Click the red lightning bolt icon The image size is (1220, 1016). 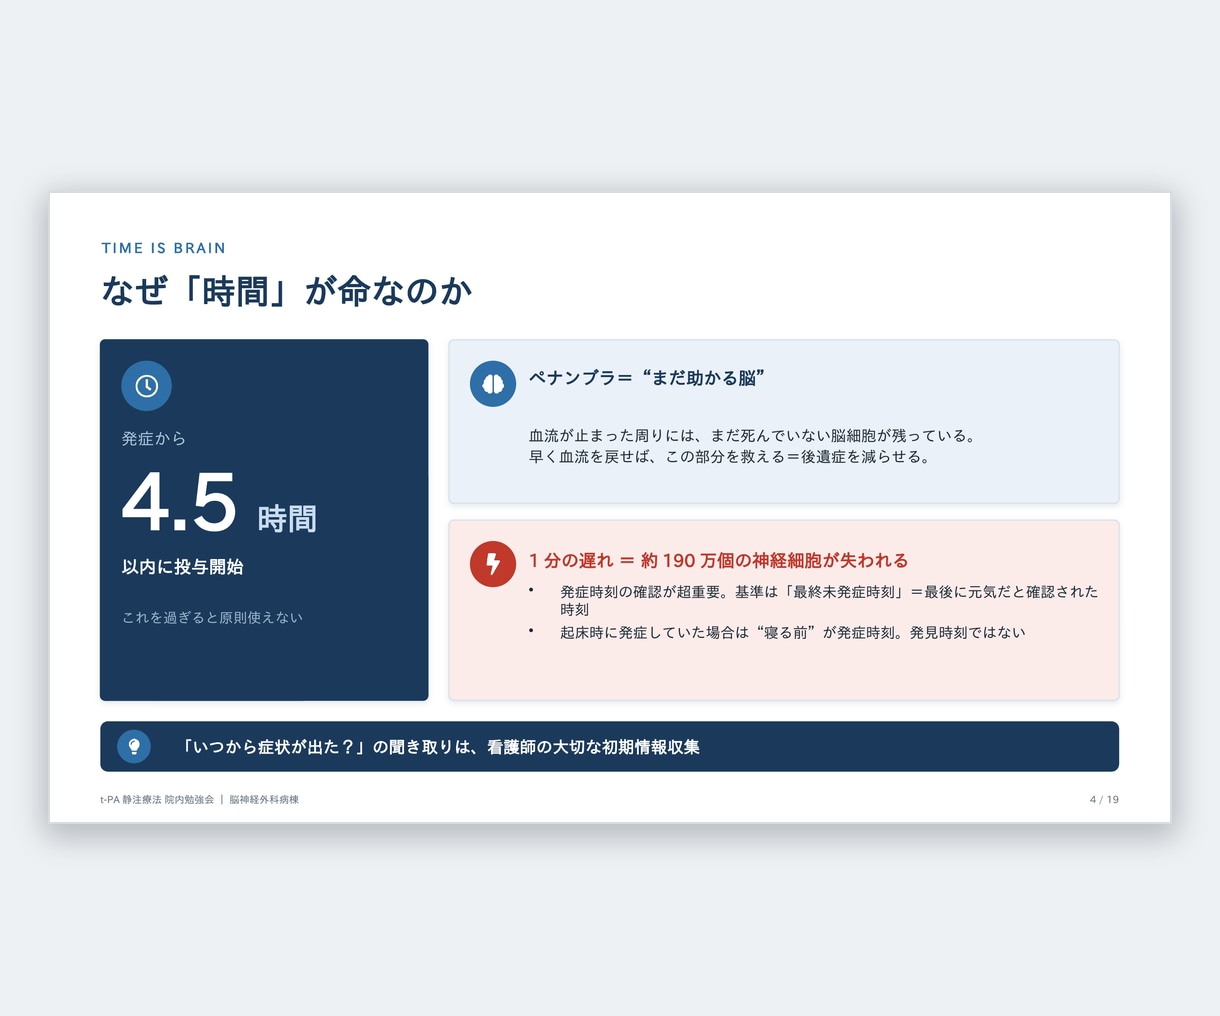(x=493, y=564)
